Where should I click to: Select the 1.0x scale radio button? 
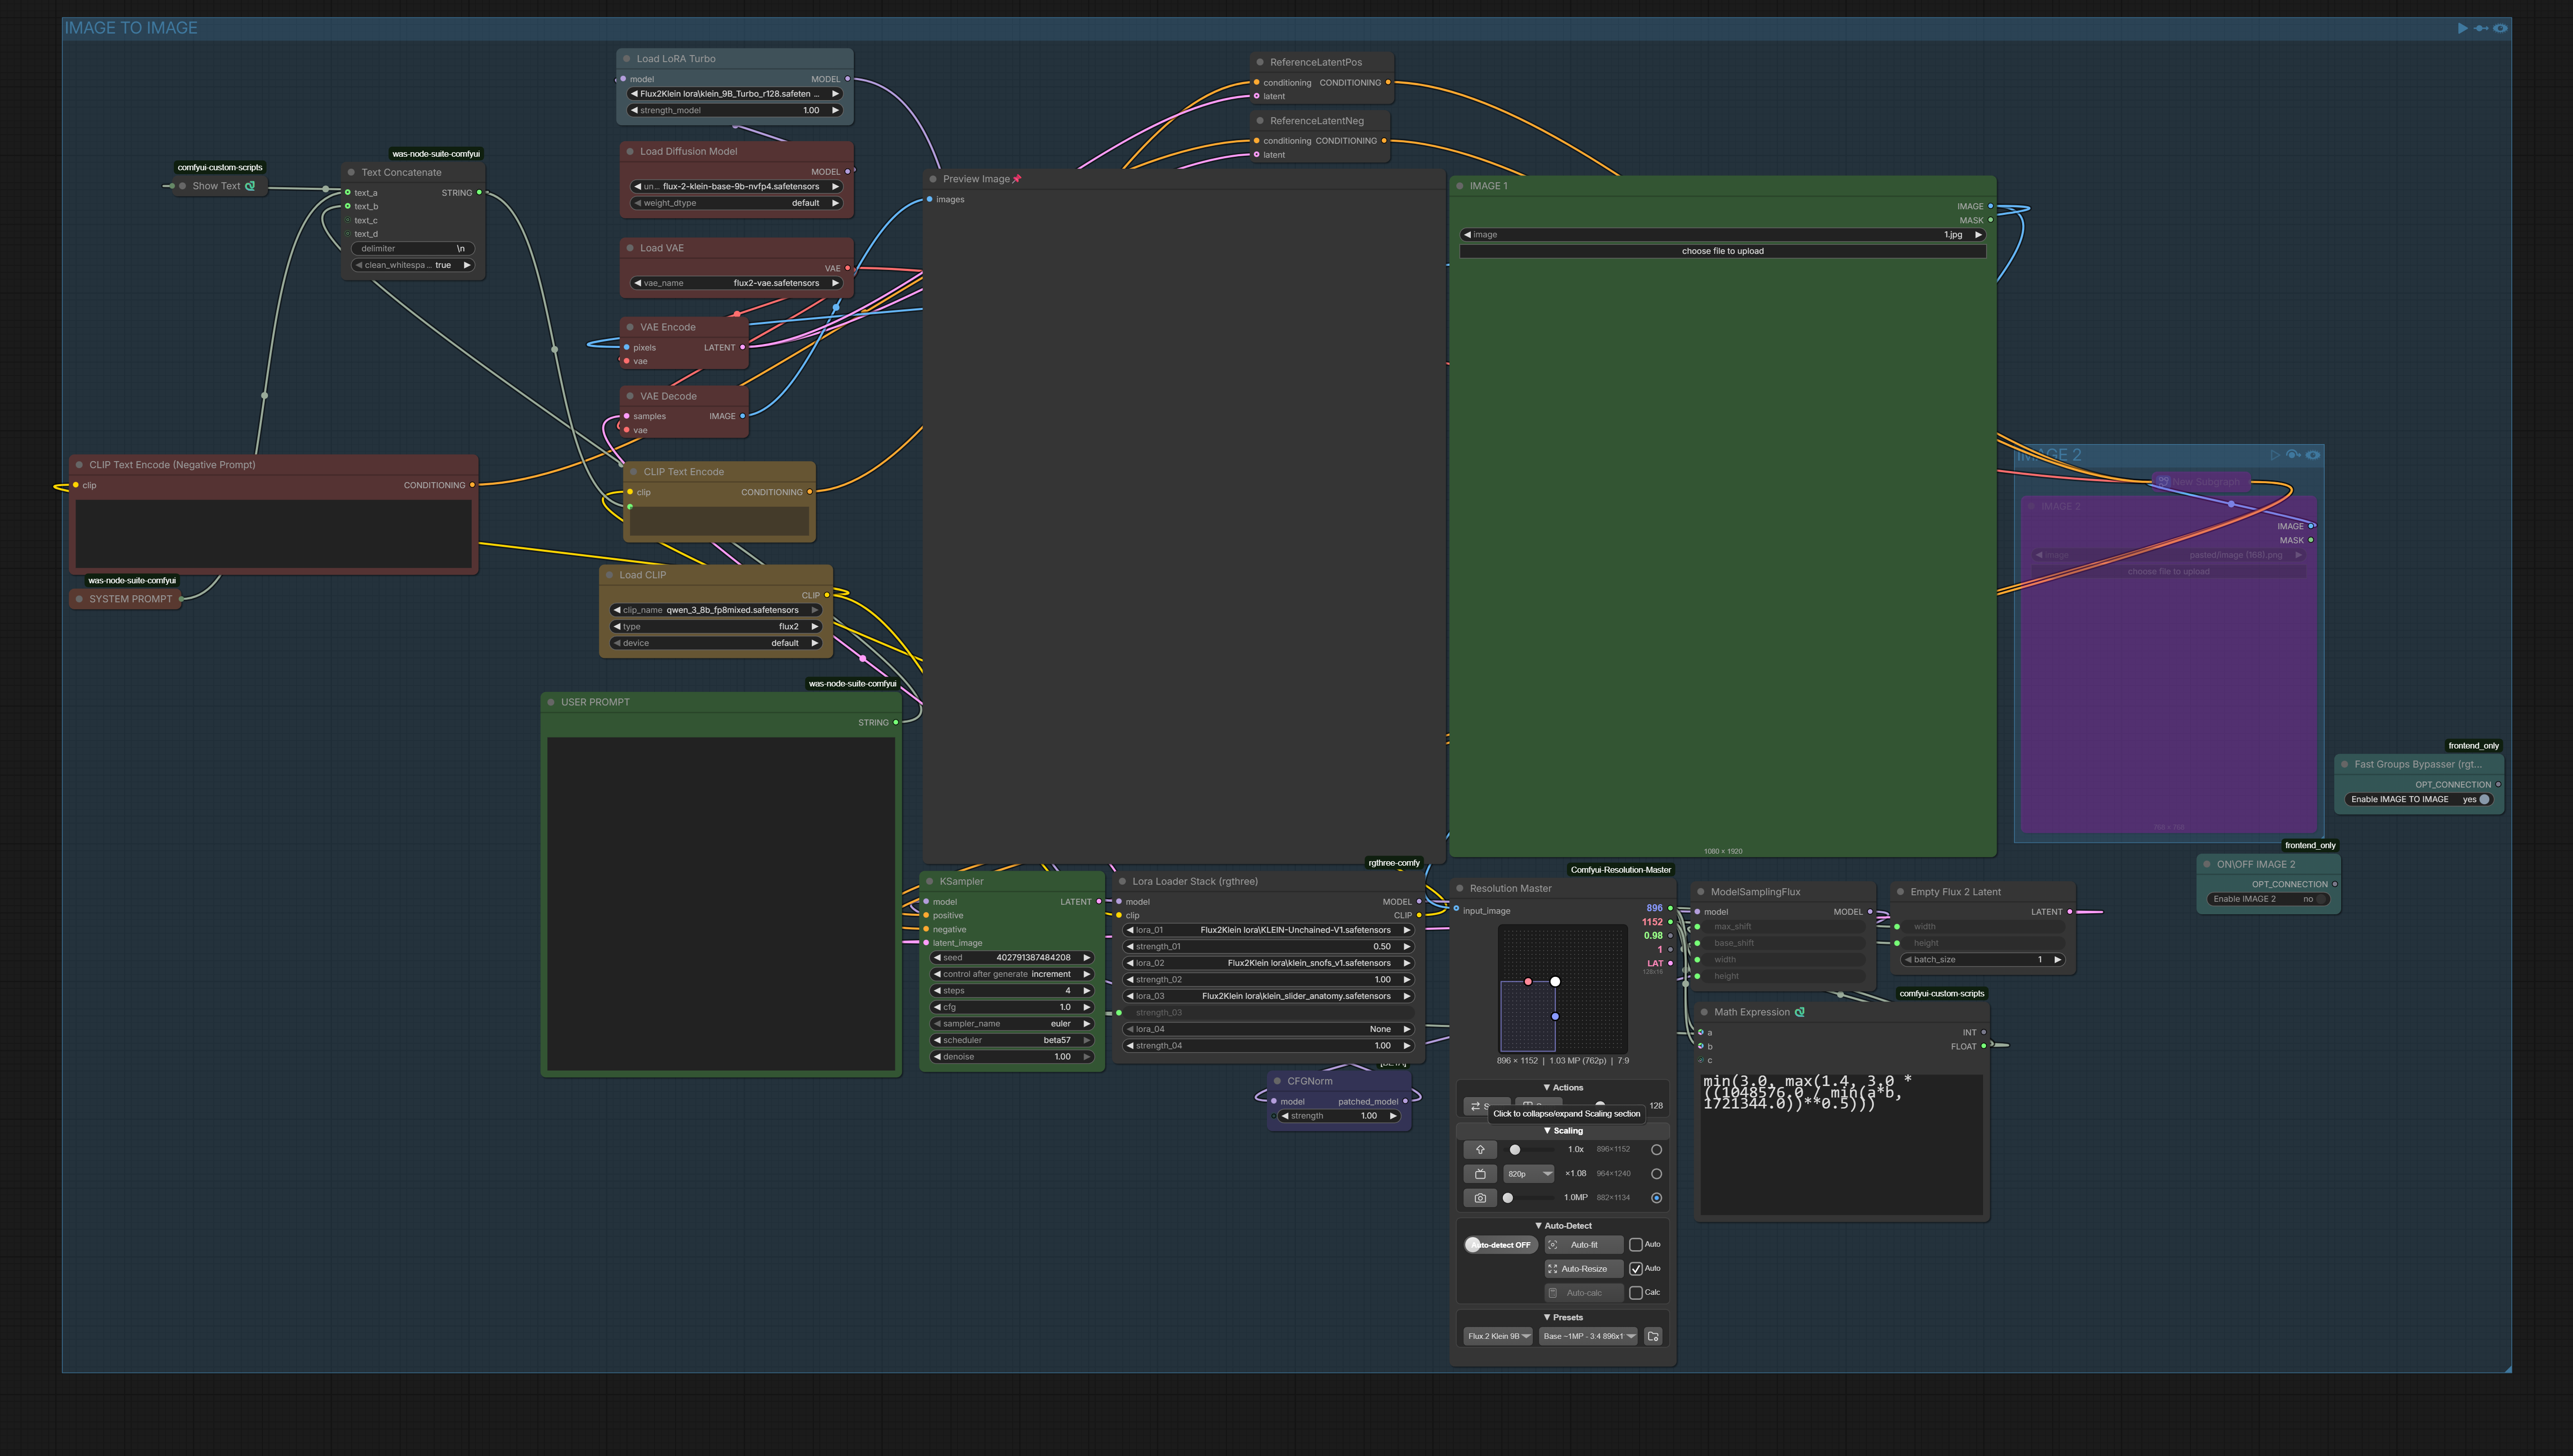1656,1150
